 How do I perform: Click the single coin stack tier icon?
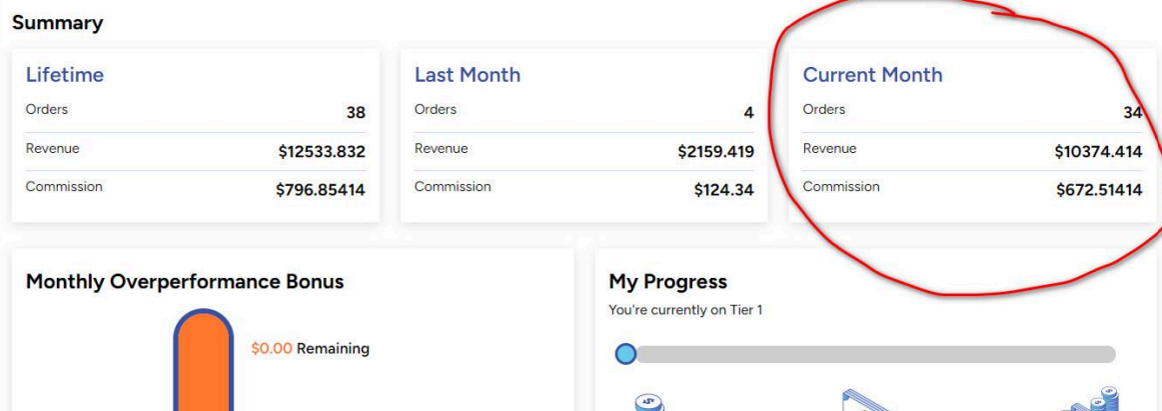click(x=650, y=402)
